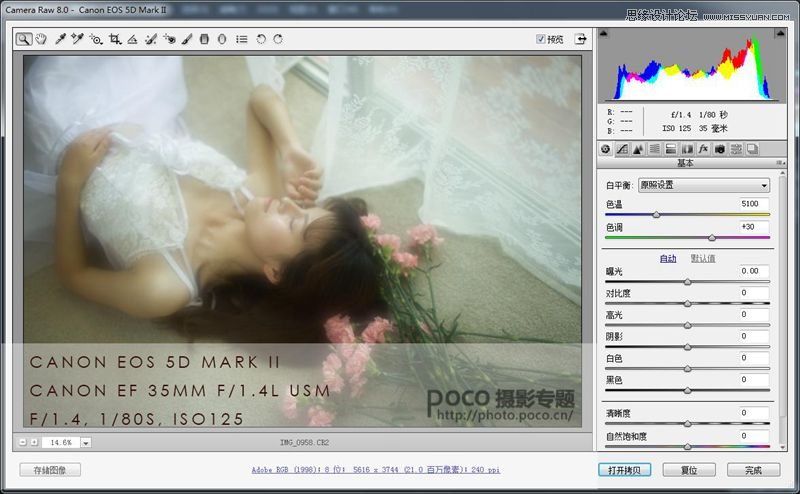
Task: Toggle highlight clipping warning in histogram
Action: [x=780, y=34]
